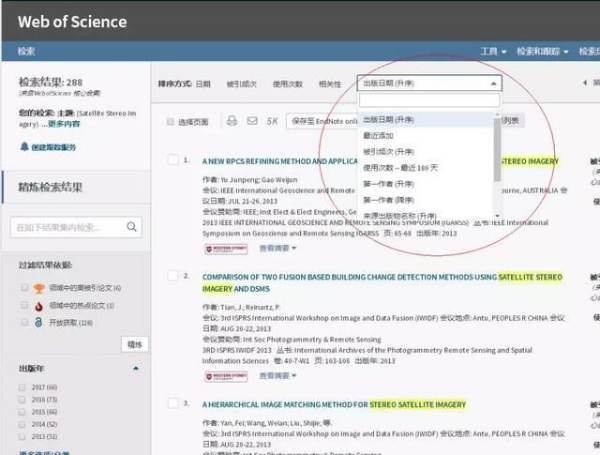This screenshot has height=455, width=600.
Task: Click the 精炼 refine button
Action: [135, 344]
